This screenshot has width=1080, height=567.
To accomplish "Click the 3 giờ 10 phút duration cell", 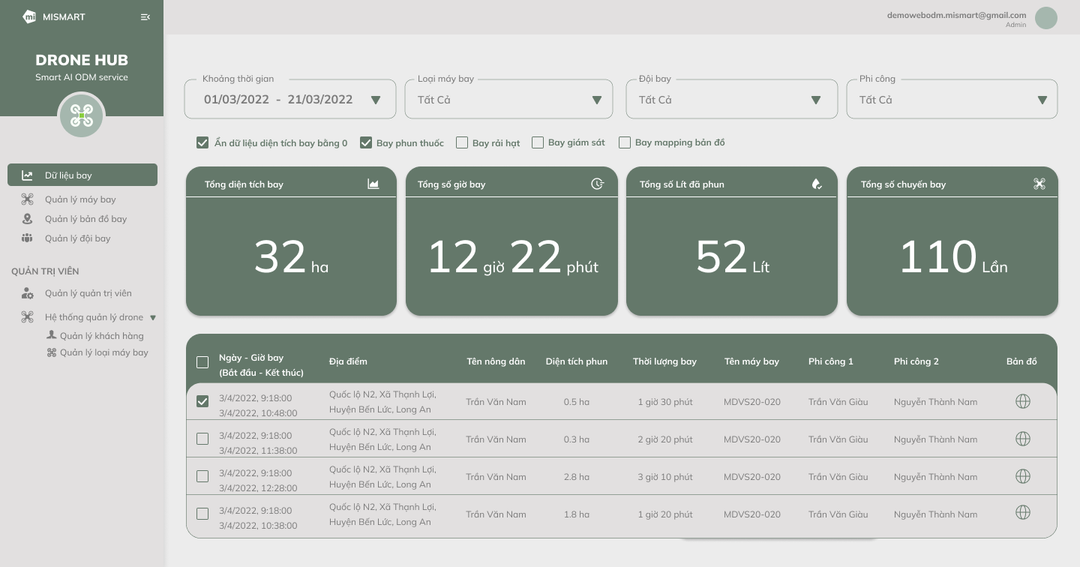I will point(665,477).
